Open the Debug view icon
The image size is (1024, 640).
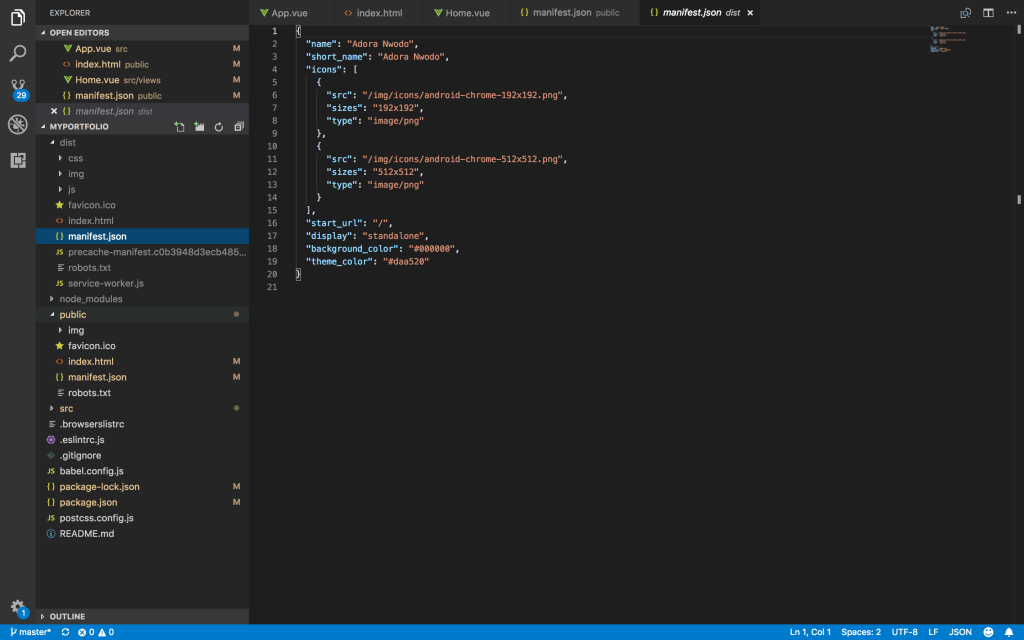[17, 124]
